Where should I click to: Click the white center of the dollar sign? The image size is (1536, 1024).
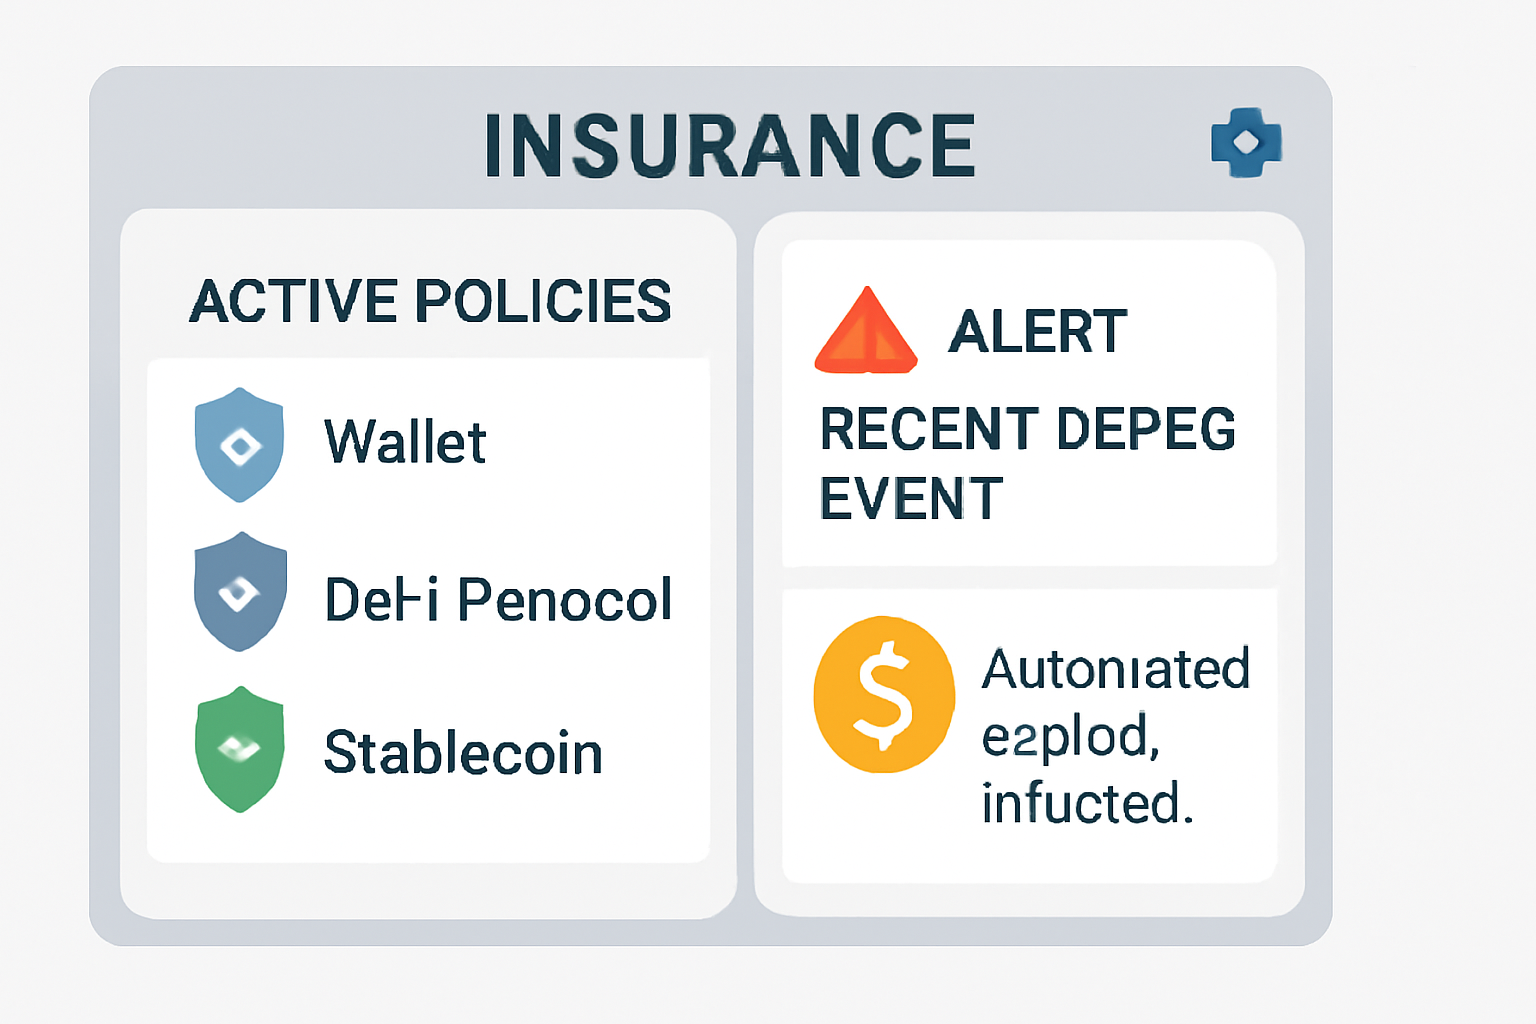pos(884,696)
